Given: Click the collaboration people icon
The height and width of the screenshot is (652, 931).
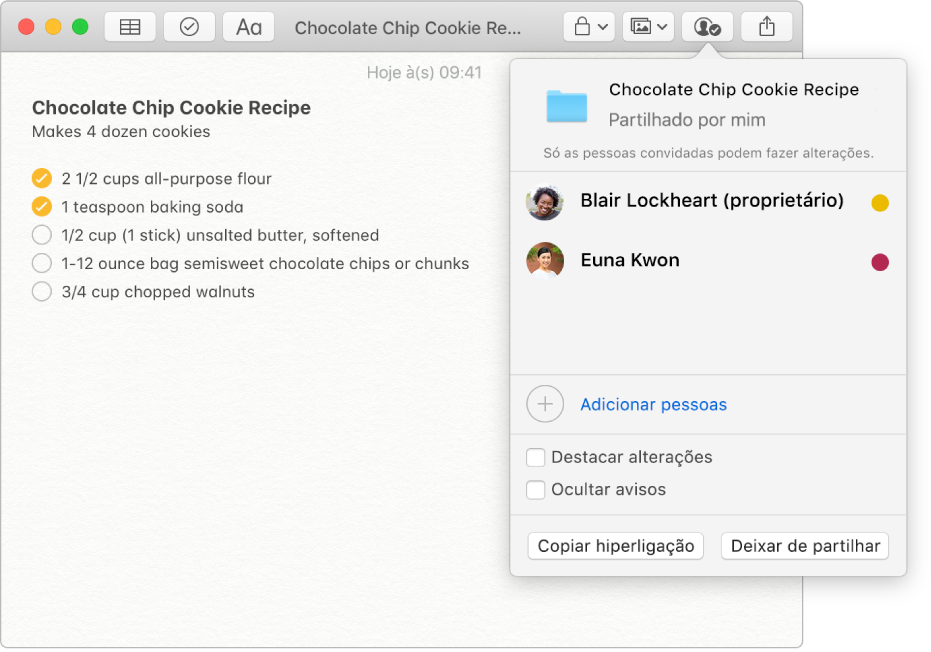Looking at the screenshot, I should [x=707, y=27].
